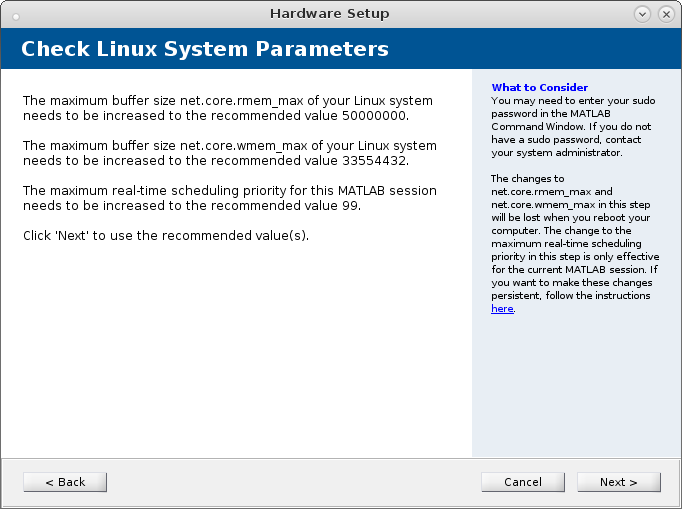Go back with the < Back button
Viewport: 682px width, 509px height.
pyautogui.click(x=65, y=482)
